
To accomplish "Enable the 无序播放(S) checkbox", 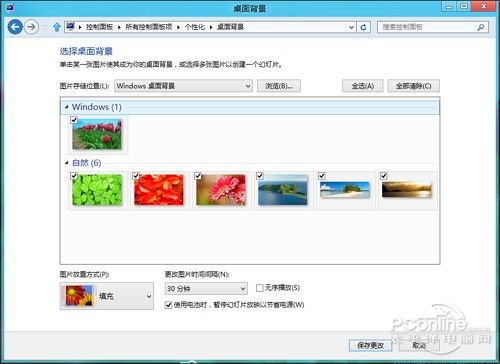I will [x=260, y=288].
